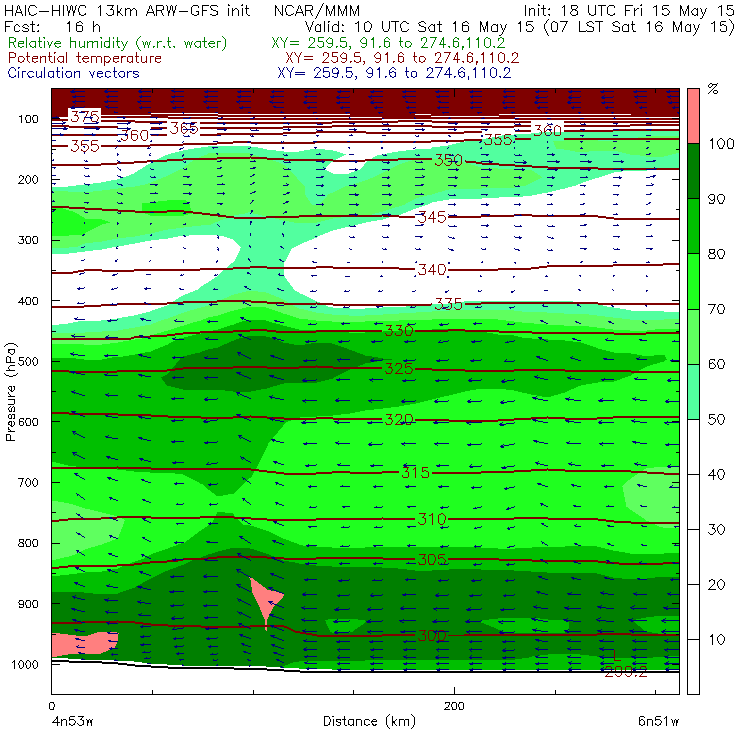Click the '375' contour label
Screen dimensions: 740x740
[85, 116]
